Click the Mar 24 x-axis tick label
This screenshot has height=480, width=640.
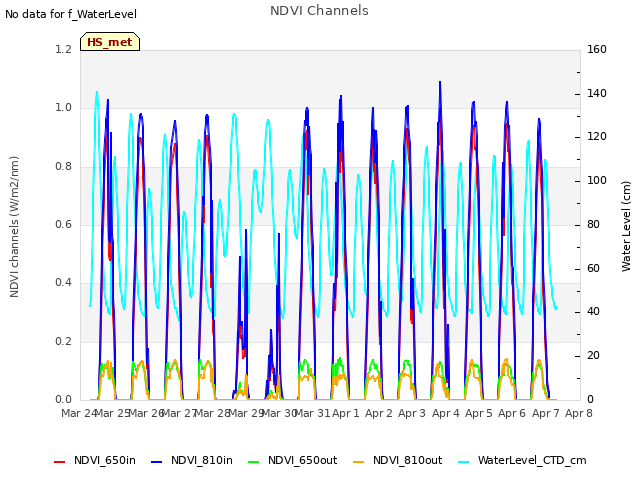(x=79, y=413)
